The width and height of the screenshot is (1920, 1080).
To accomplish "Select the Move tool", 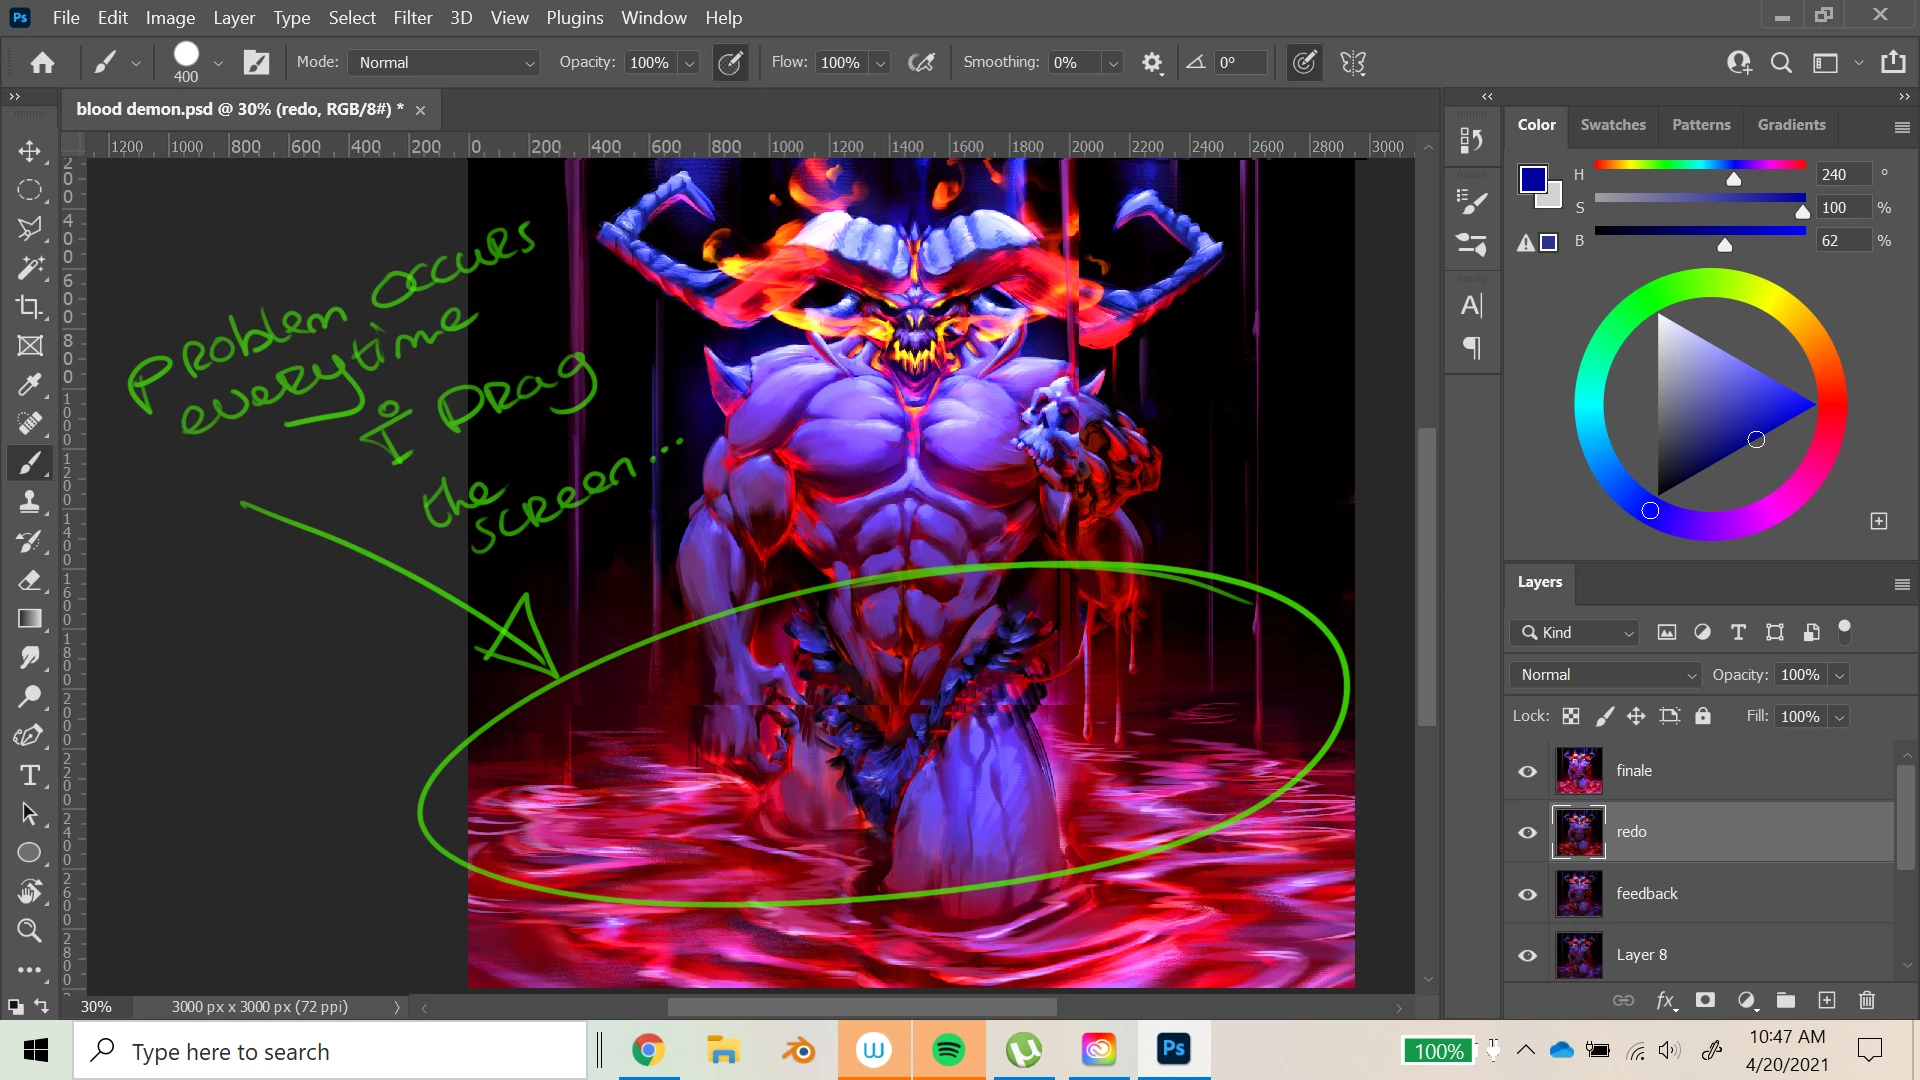I will (x=29, y=151).
